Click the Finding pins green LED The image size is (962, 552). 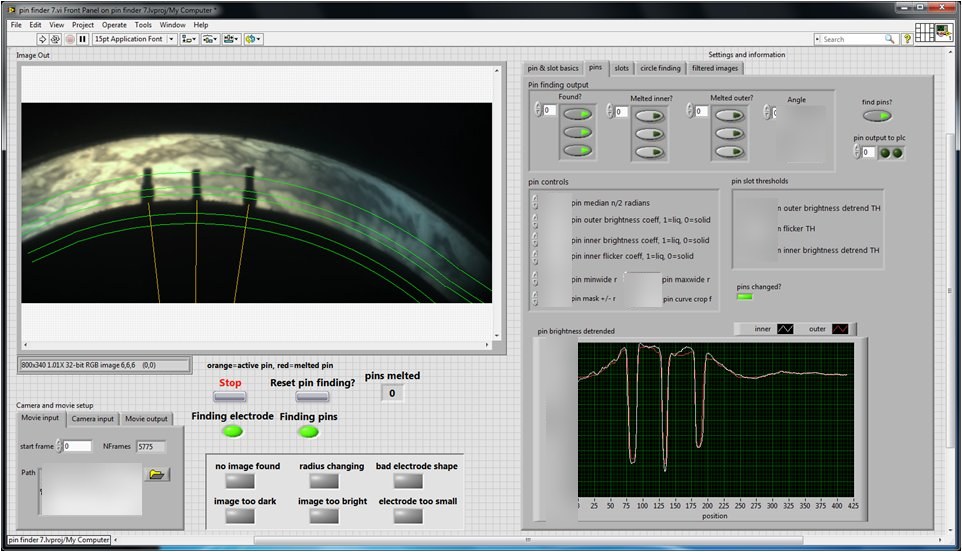click(x=308, y=432)
